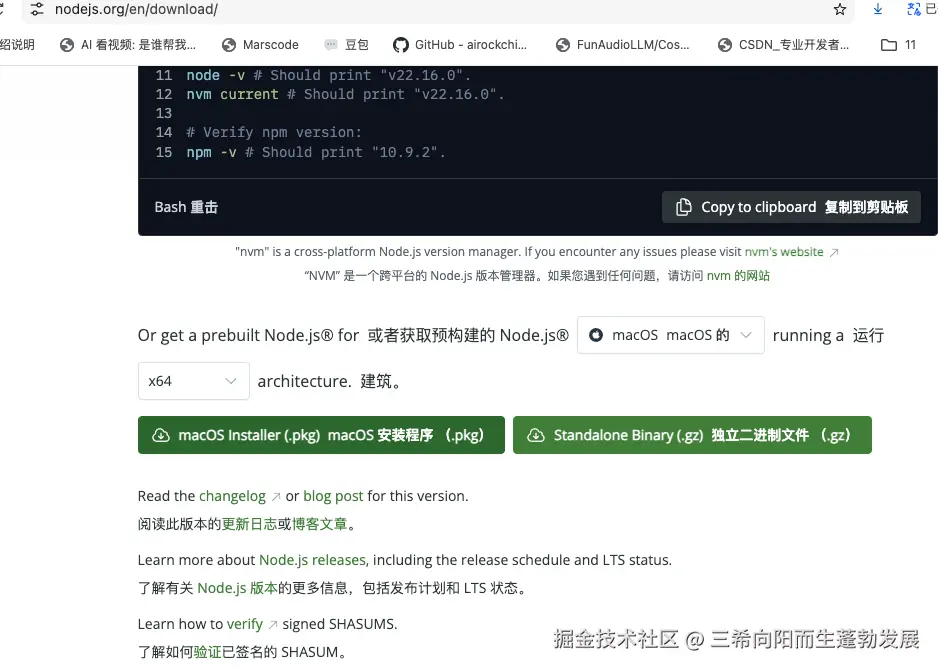Click globe icon of CSDN bookmark
The height and width of the screenshot is (669, 938).
(724, 45)
